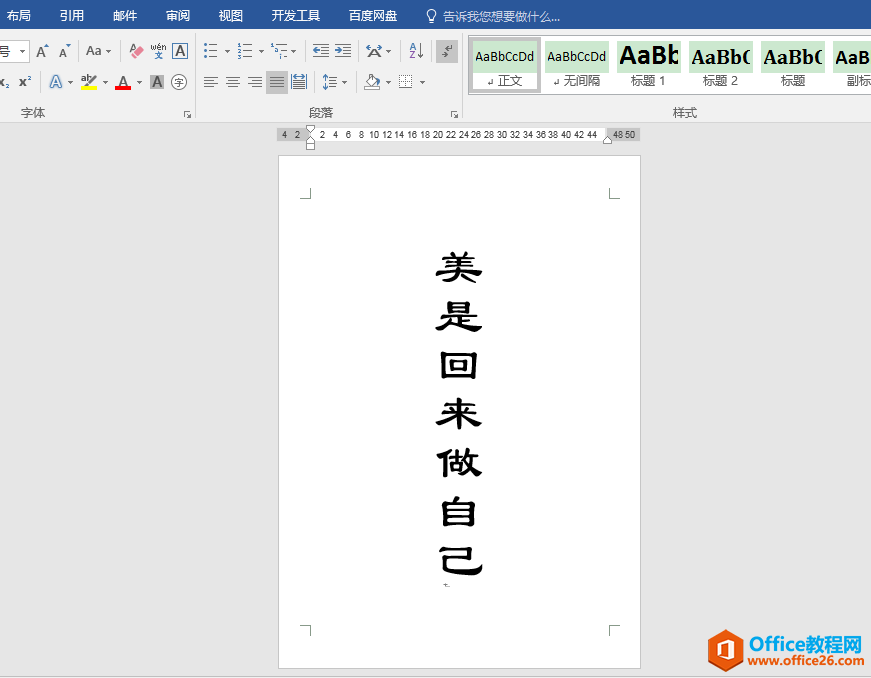Click the character 做 in the document
The image size is (871, 678).
(459, 463)
